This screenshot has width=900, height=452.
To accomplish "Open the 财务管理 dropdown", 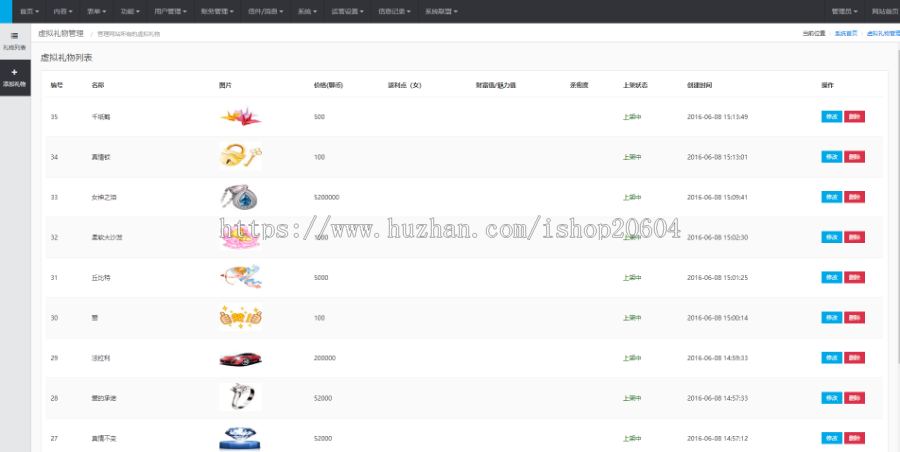I will pos(217,11).
